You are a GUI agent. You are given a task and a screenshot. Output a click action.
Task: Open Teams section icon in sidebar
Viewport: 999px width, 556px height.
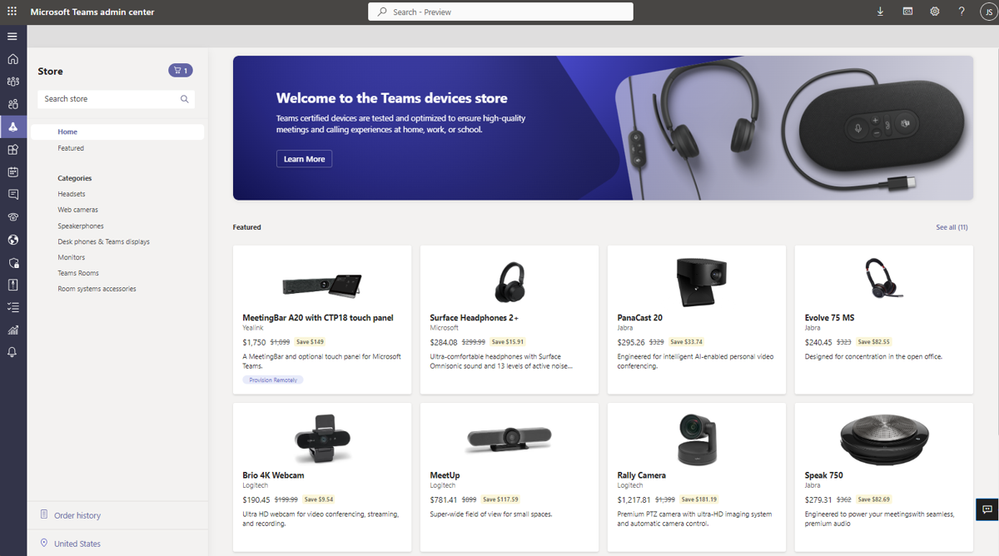point(13,82)
